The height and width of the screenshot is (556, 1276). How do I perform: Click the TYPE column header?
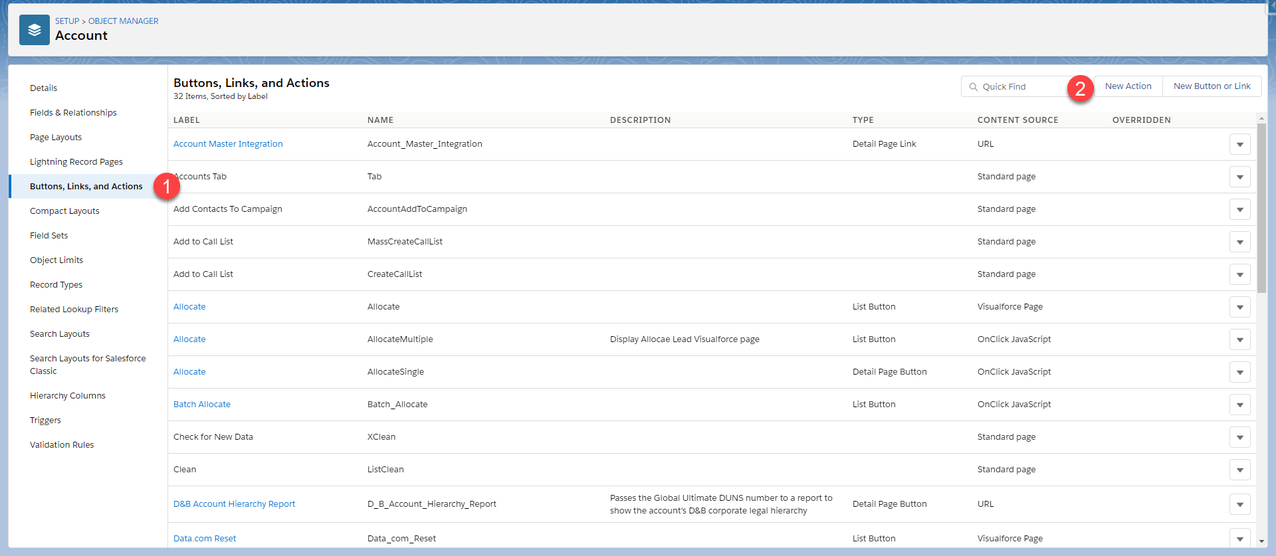coord(863,120)
